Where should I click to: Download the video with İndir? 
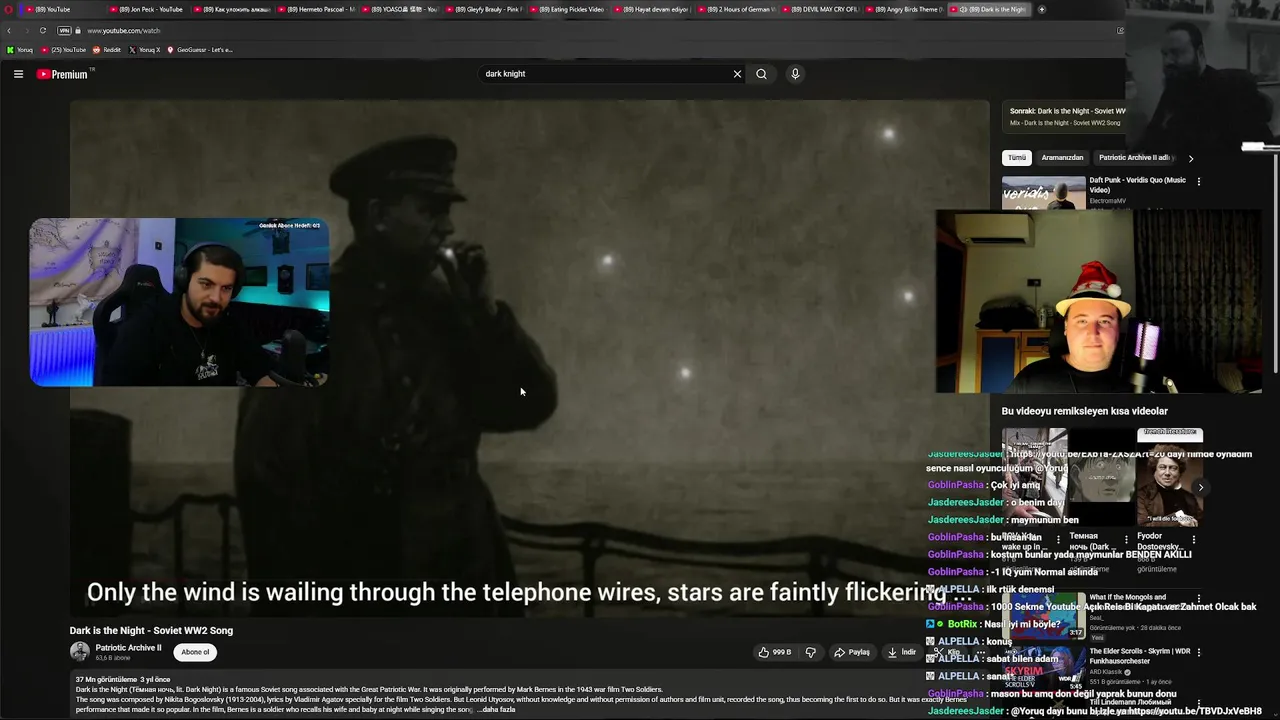(902, 652)
